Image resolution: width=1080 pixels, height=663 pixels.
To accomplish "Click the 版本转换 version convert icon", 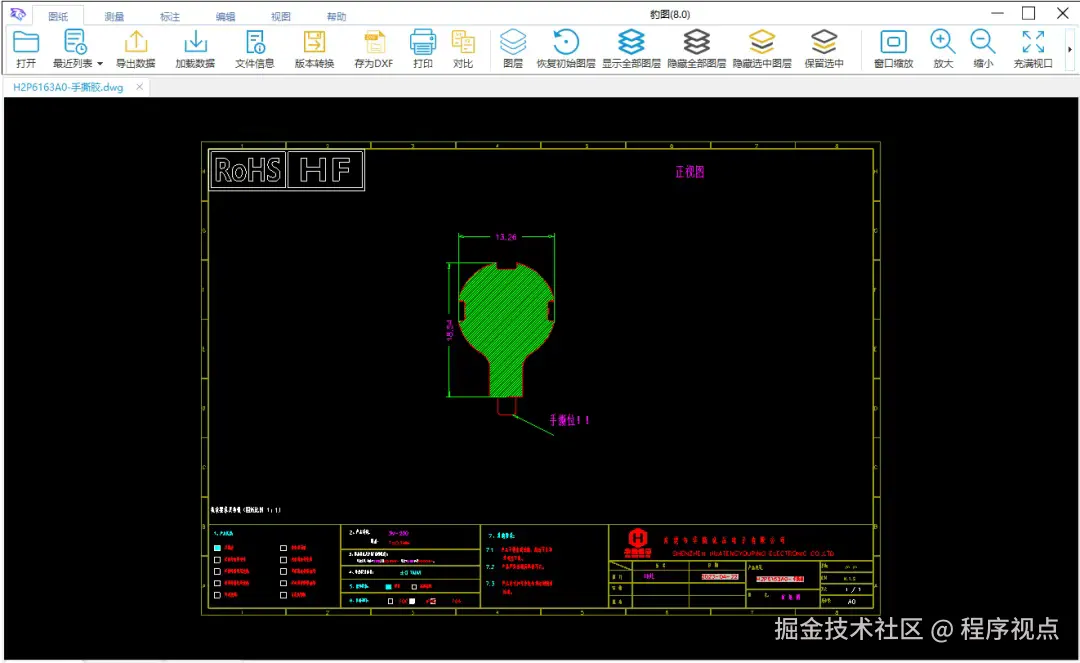I will pyautogui.click(x=314, y=42).
